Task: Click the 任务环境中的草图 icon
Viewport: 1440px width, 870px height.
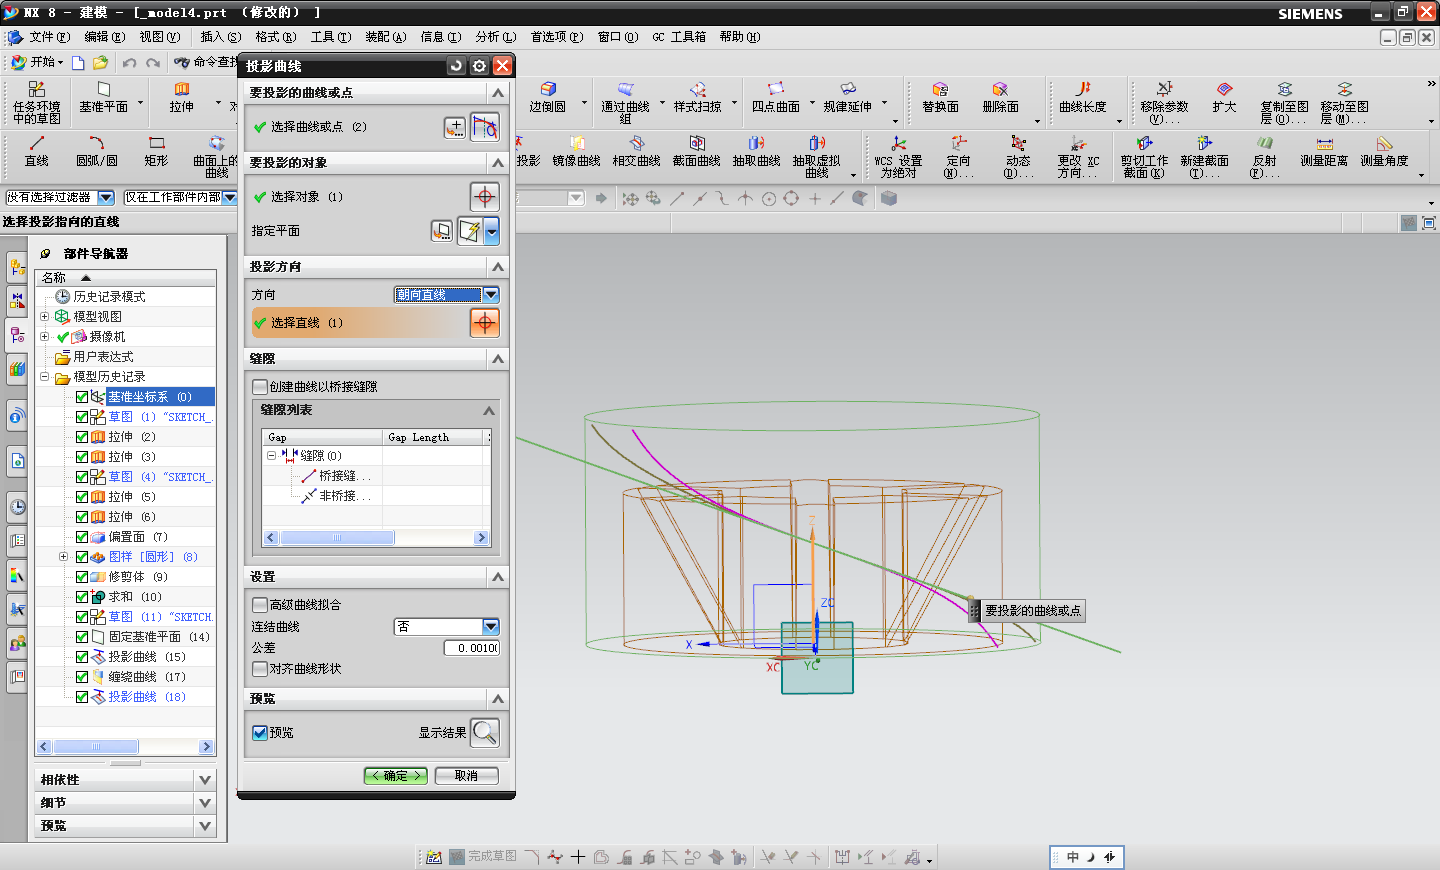Action: pyautogui.click(x=37, y=103)
